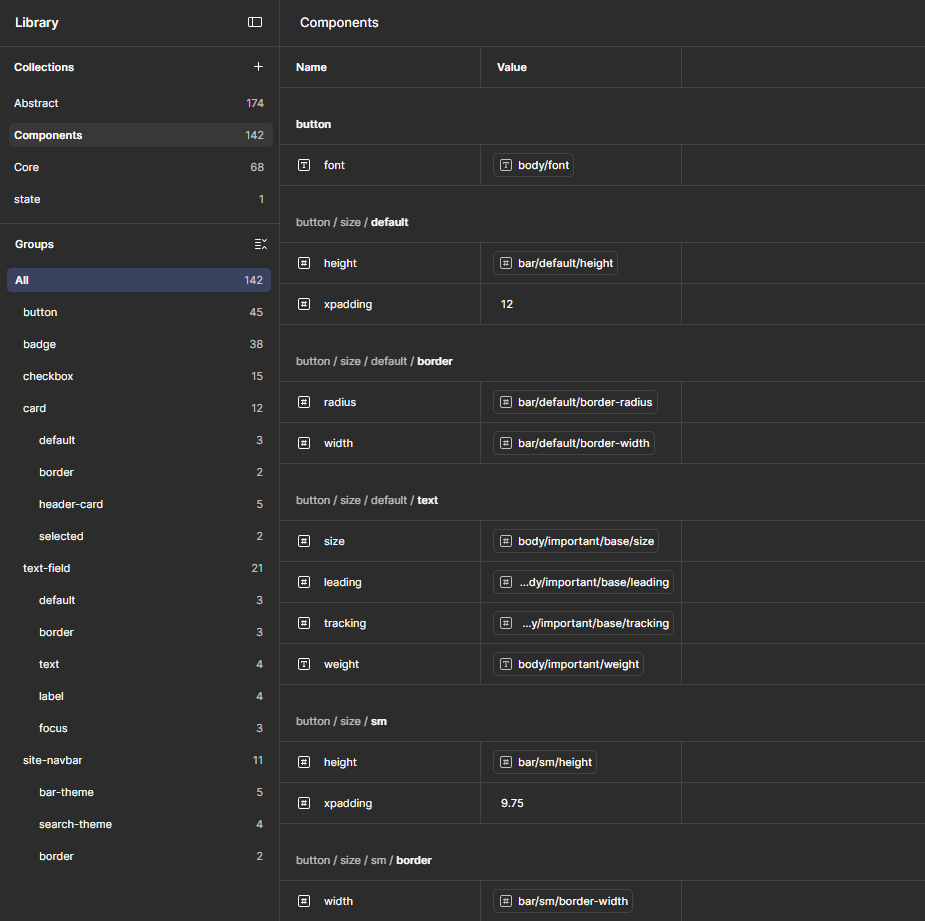The image size is (925, 921).
Task: Click the tracking variable name
Action: [345, 623]
